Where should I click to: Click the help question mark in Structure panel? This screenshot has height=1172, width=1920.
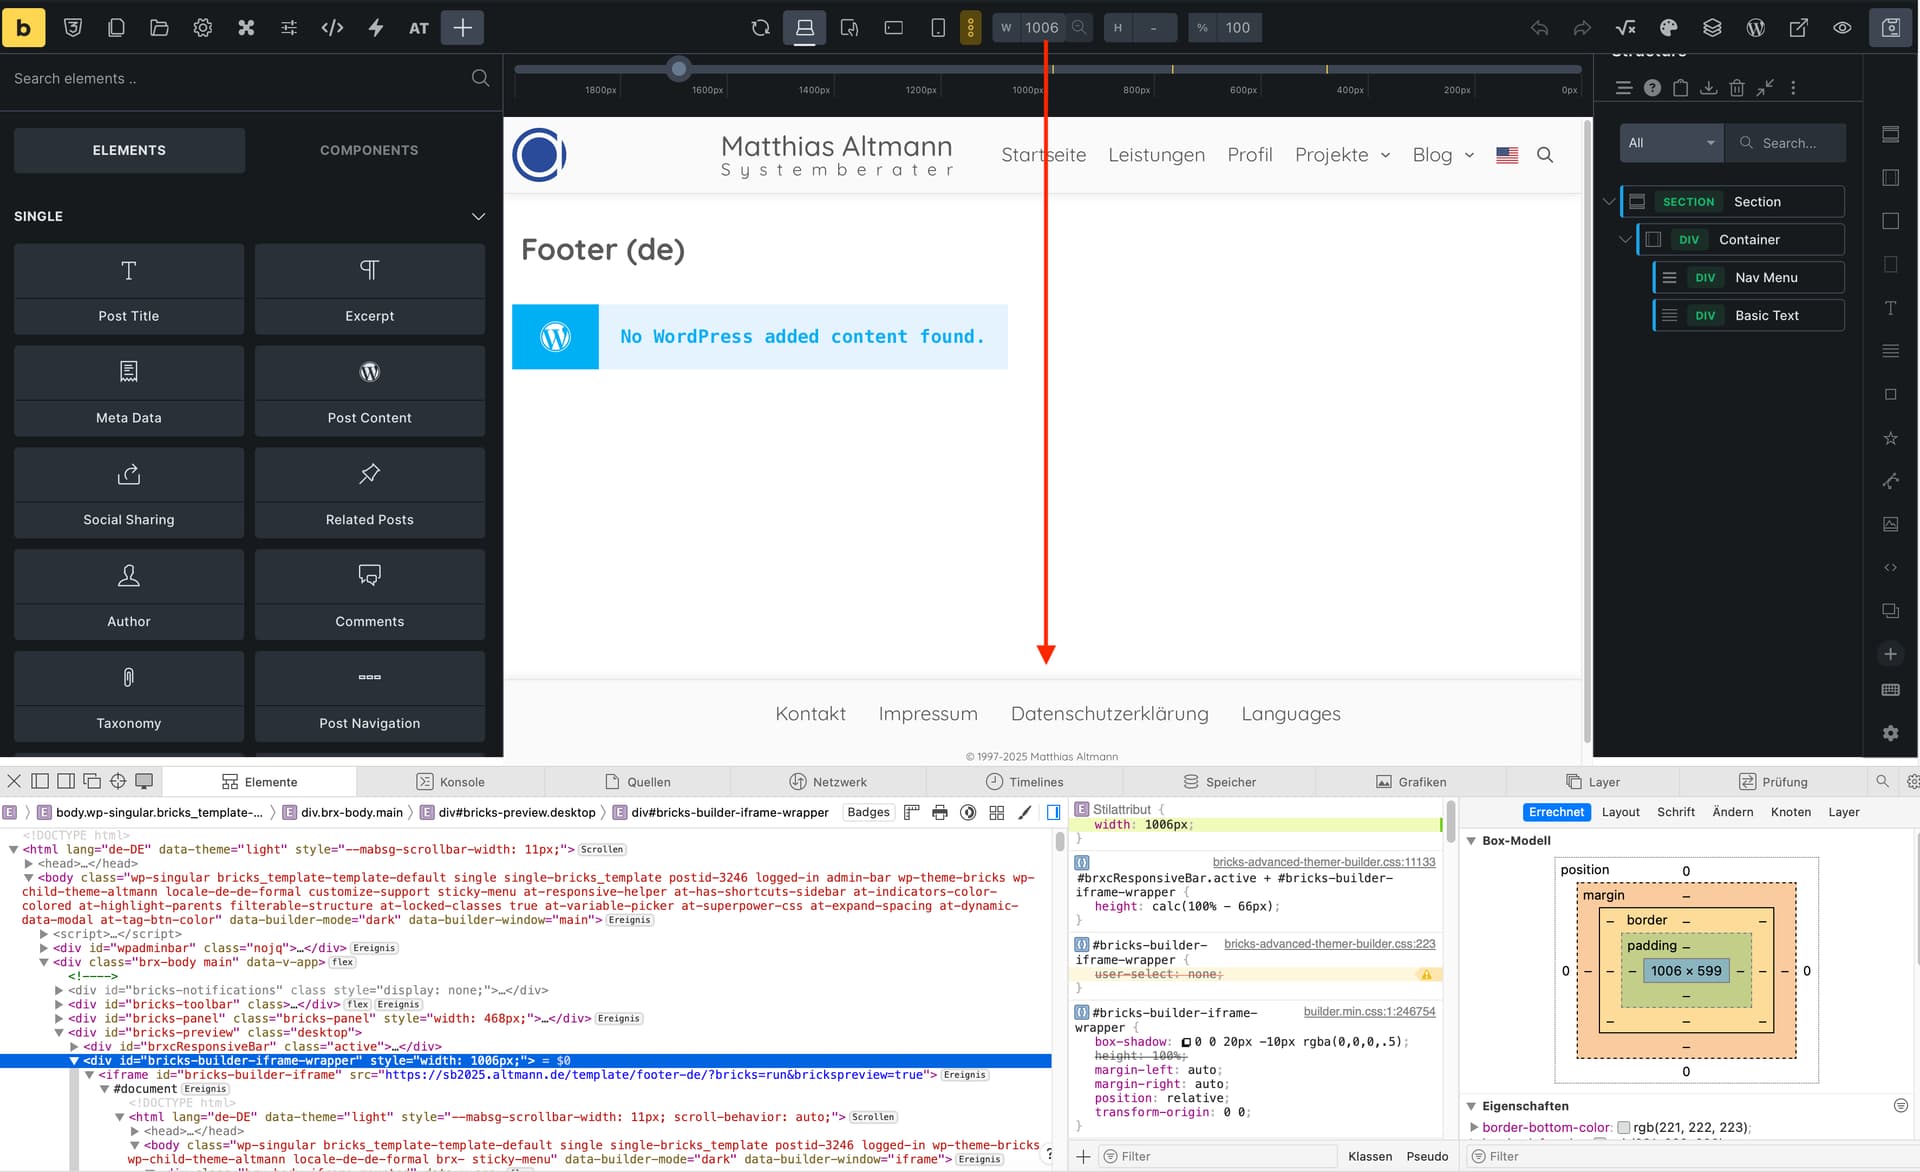[1652, 88]
